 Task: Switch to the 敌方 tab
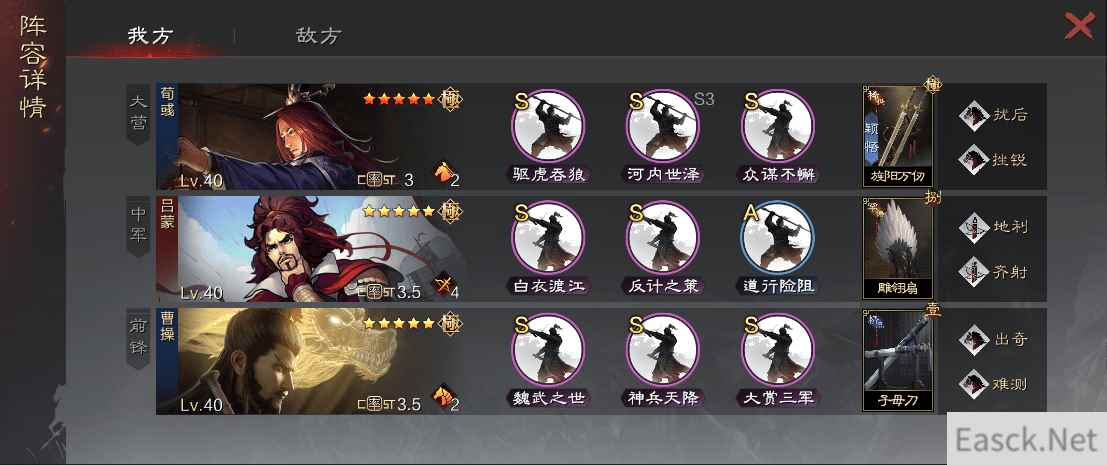[x=318, y=36]
